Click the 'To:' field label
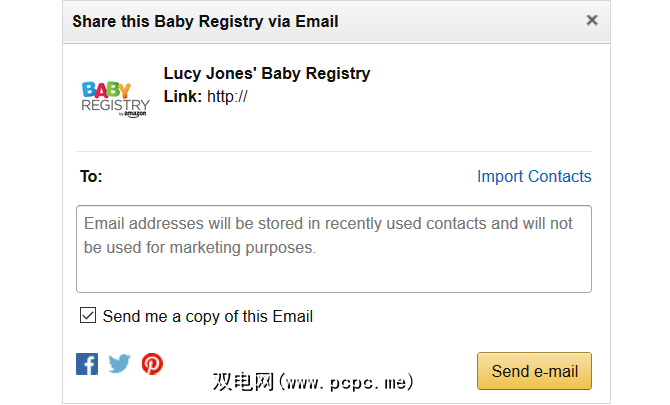Image resolution: width=670 pixels, height=405 pixels. click(91, 177)
